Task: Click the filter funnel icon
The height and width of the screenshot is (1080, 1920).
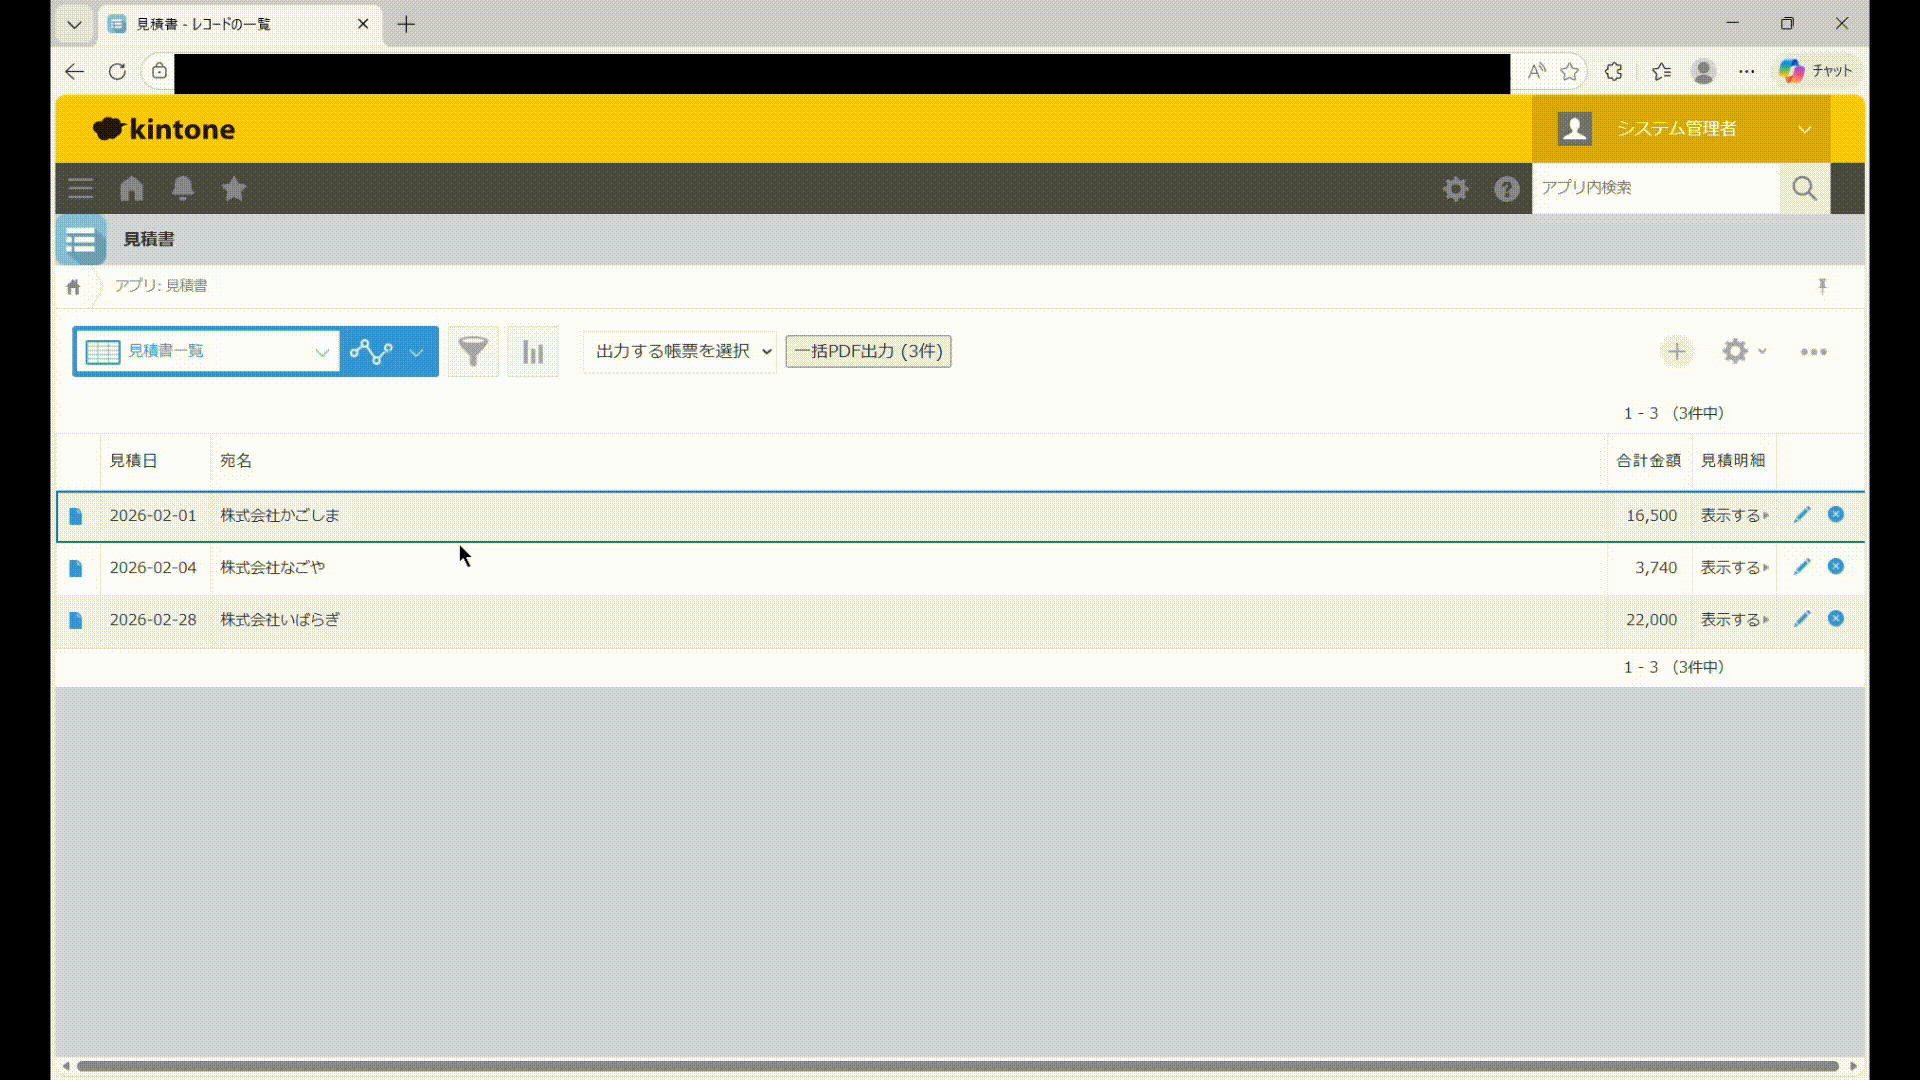Action: coord(473,352)
